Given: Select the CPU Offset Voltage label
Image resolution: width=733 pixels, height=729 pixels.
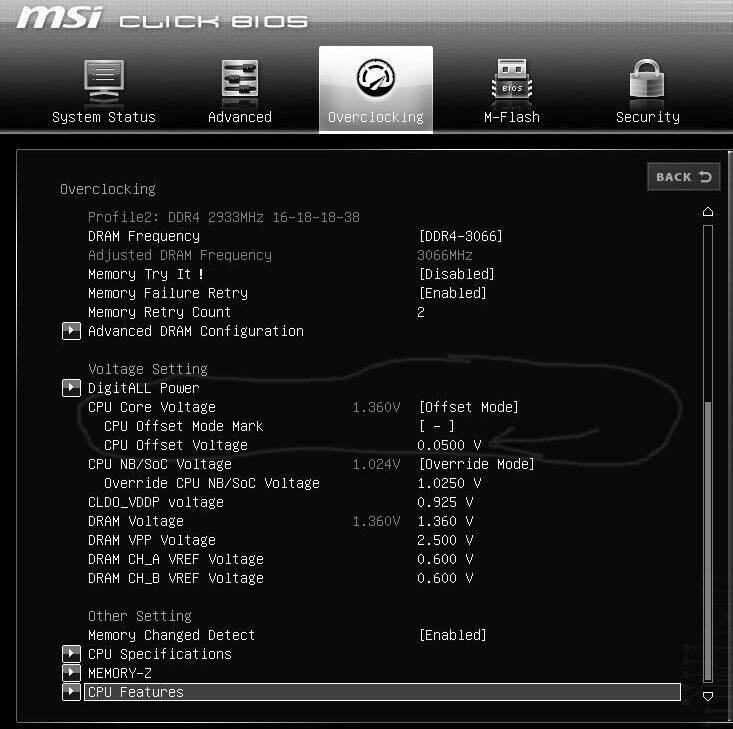Looking at the screenshot, I should pyautogui.click(x=175, y=445).
